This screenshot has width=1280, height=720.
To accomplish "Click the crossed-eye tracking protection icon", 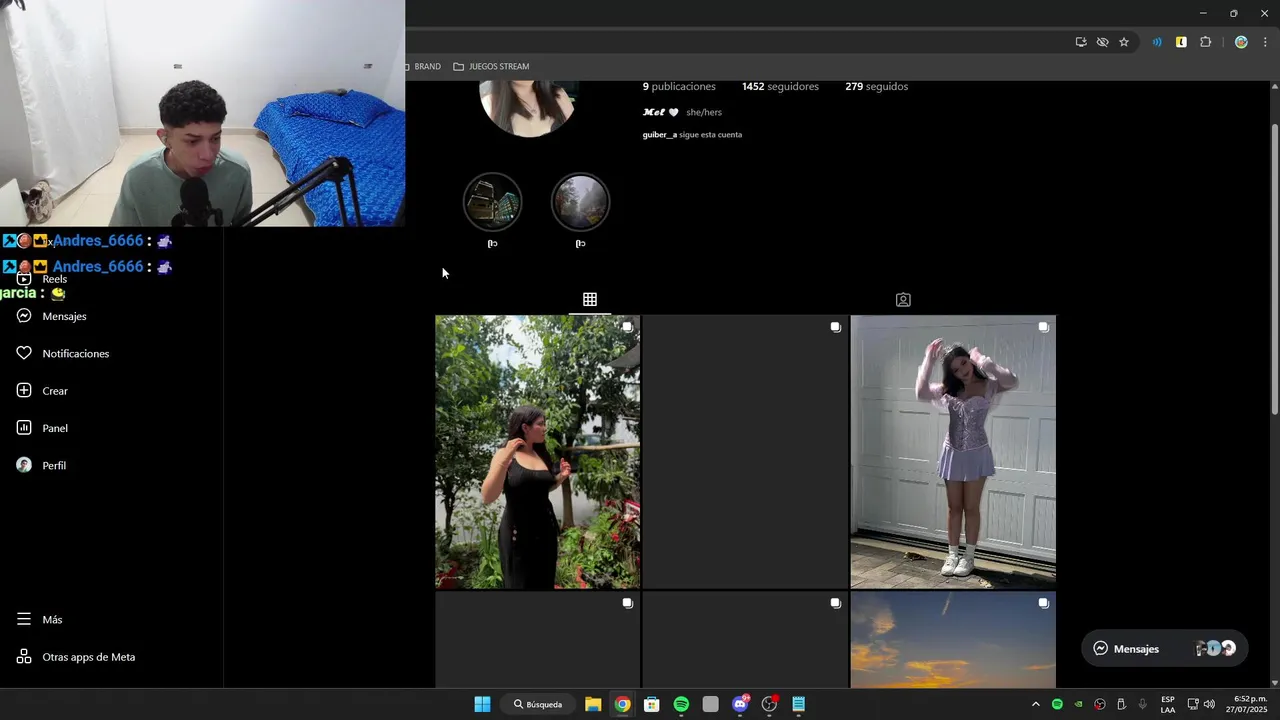I will point(1102,42).
